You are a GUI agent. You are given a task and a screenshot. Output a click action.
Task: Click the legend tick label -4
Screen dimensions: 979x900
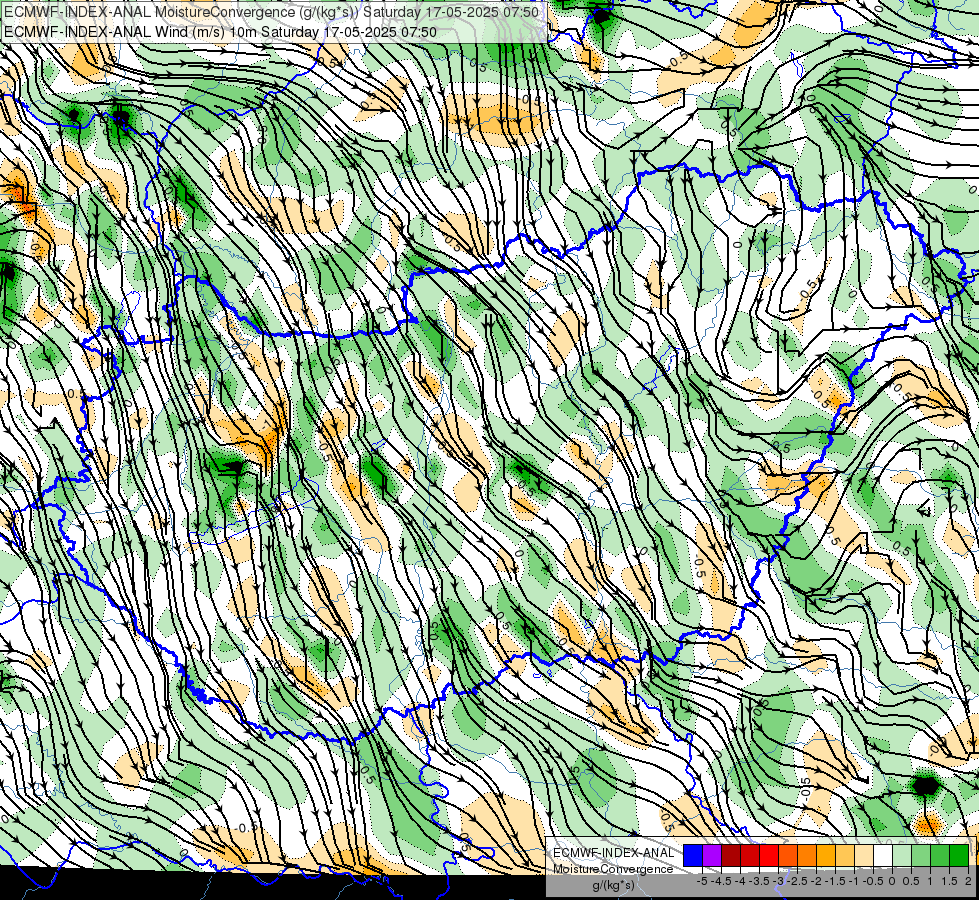pos(740,881)
